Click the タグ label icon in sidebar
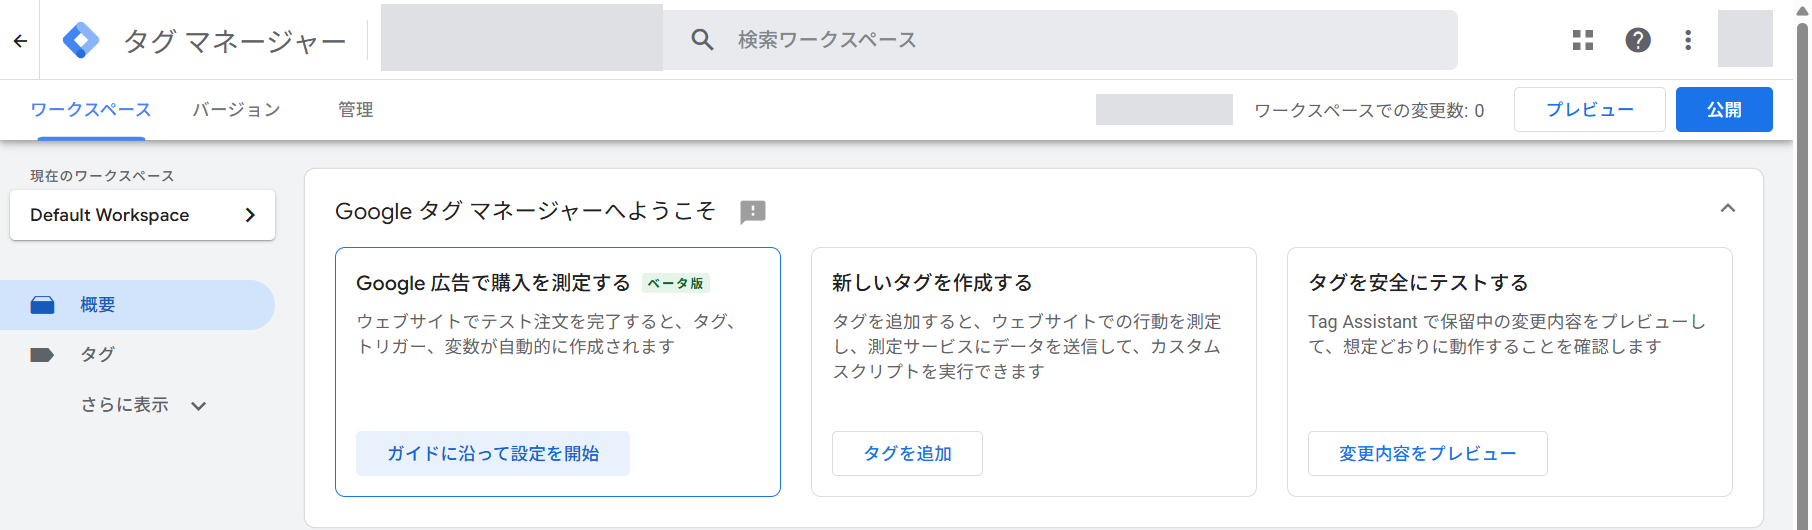1812x530 pixels. coord(42,355)
